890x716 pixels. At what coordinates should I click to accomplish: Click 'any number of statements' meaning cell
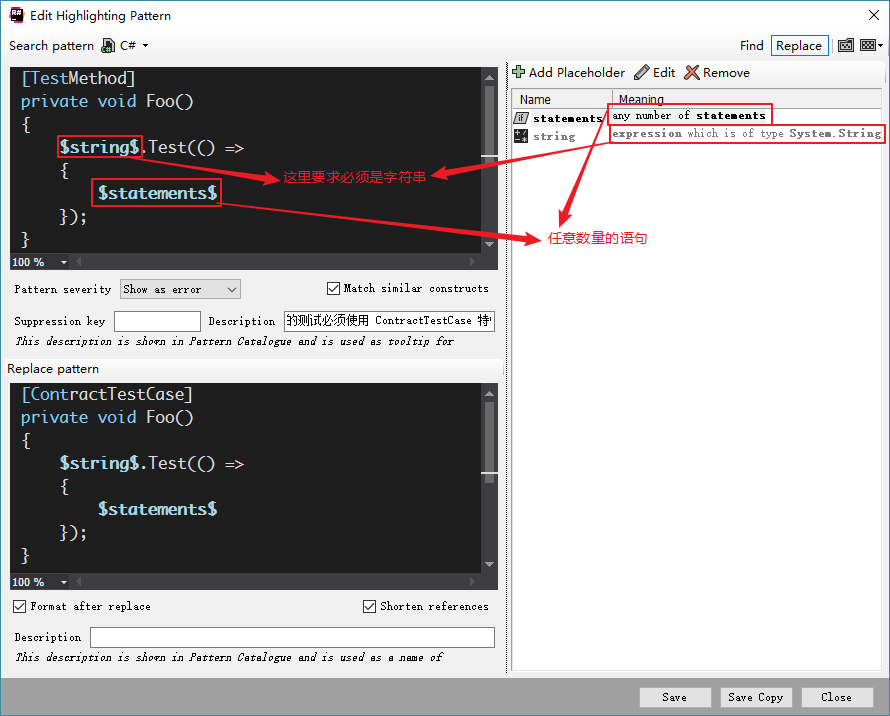[x=689, y=115]
